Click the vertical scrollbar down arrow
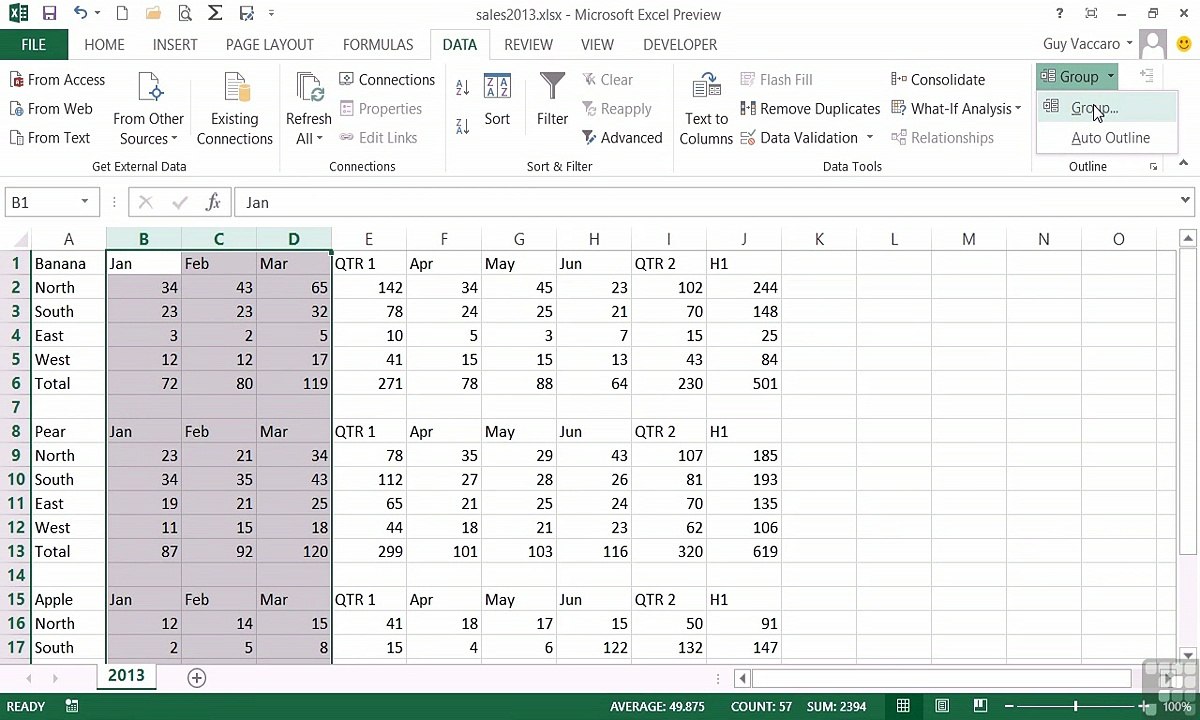 tap(1188, 656)
